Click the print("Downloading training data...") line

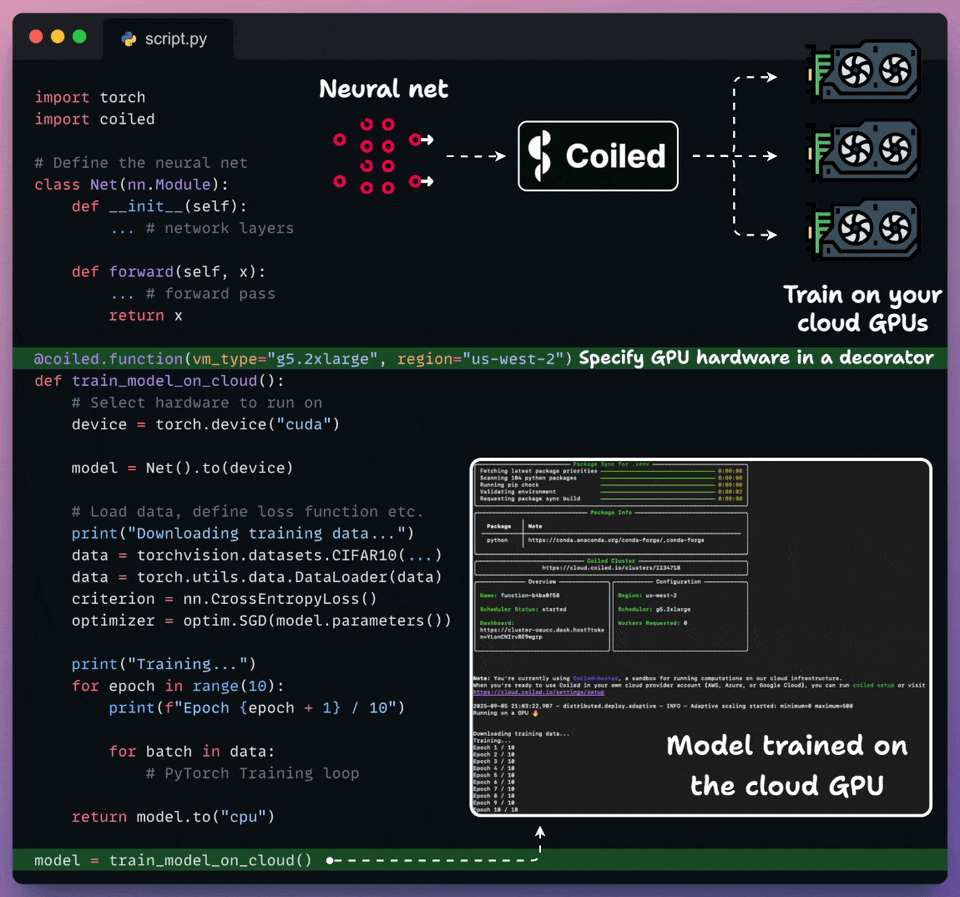pos(243,533)
